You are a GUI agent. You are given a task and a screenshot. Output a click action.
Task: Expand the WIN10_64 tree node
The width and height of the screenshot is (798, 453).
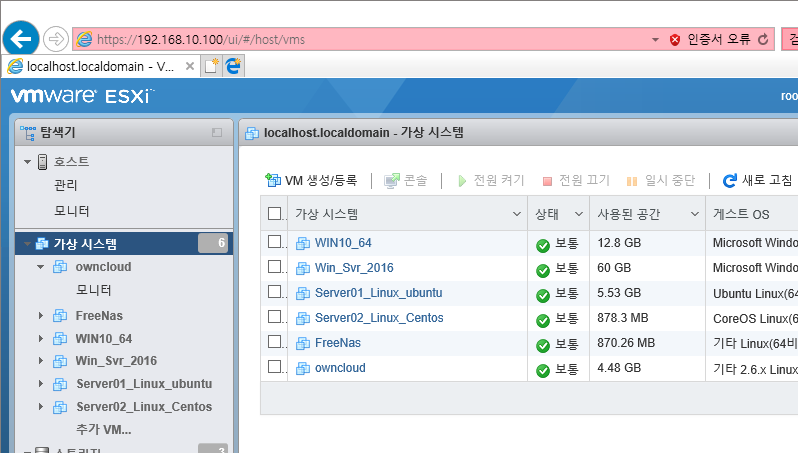pos(41,338)
